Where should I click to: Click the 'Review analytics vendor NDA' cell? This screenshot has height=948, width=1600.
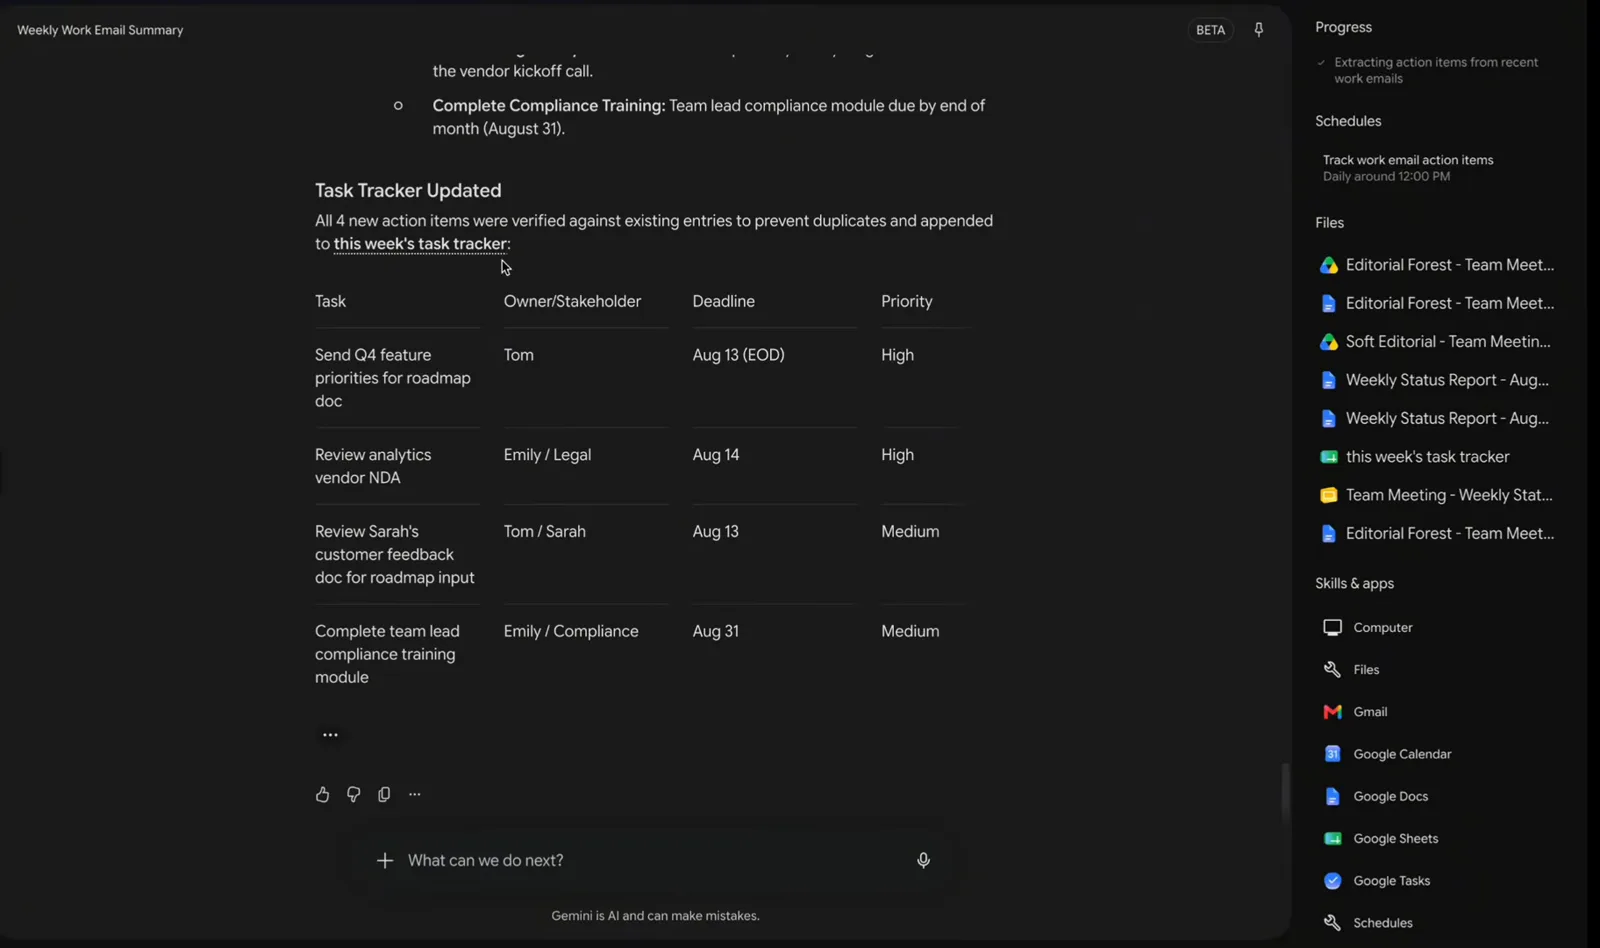pos(373,466)
